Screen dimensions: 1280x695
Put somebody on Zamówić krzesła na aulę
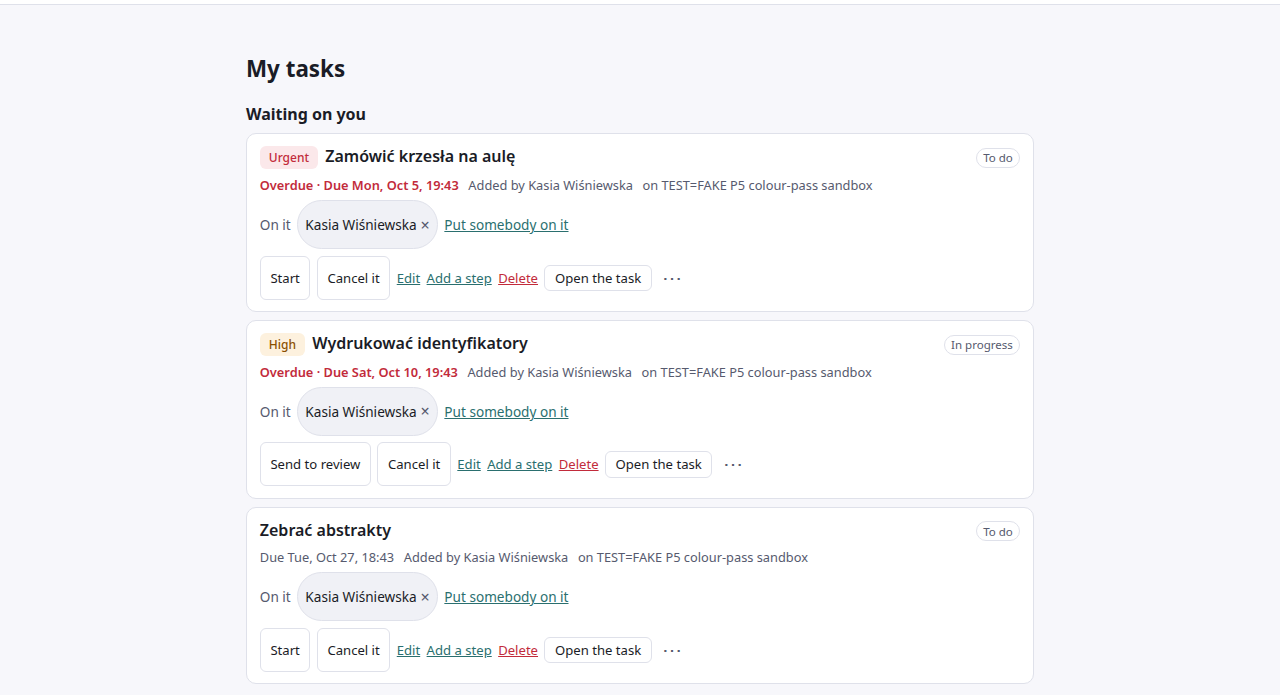[x=506, y=225]
